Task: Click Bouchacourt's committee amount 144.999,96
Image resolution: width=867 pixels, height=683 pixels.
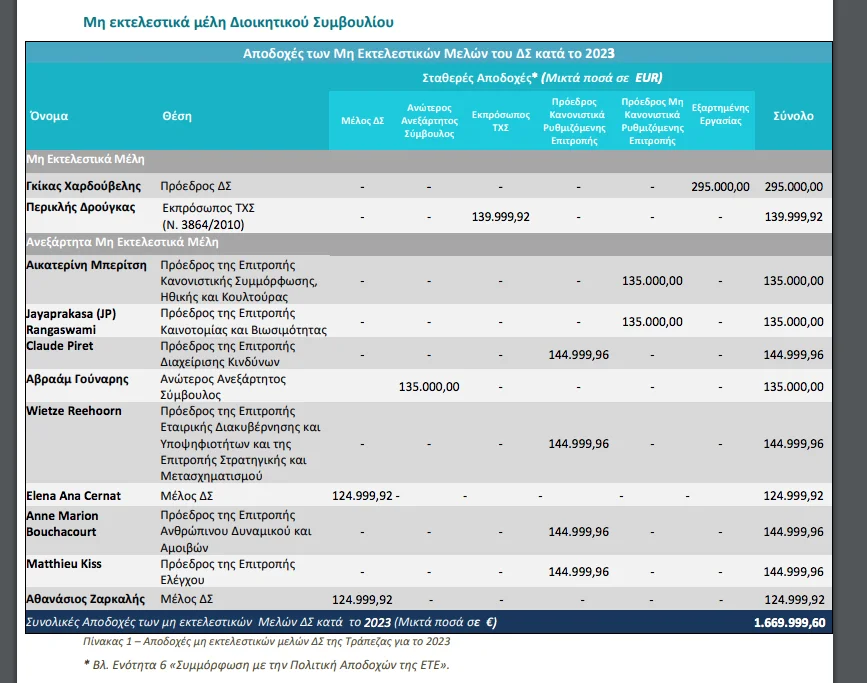Action: tap(578, 532)
